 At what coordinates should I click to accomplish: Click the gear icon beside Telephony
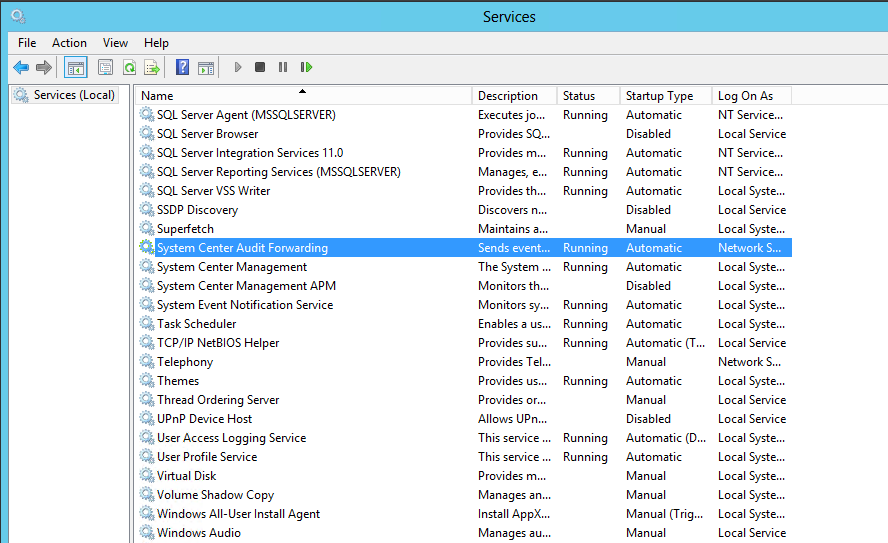point(147,362)
